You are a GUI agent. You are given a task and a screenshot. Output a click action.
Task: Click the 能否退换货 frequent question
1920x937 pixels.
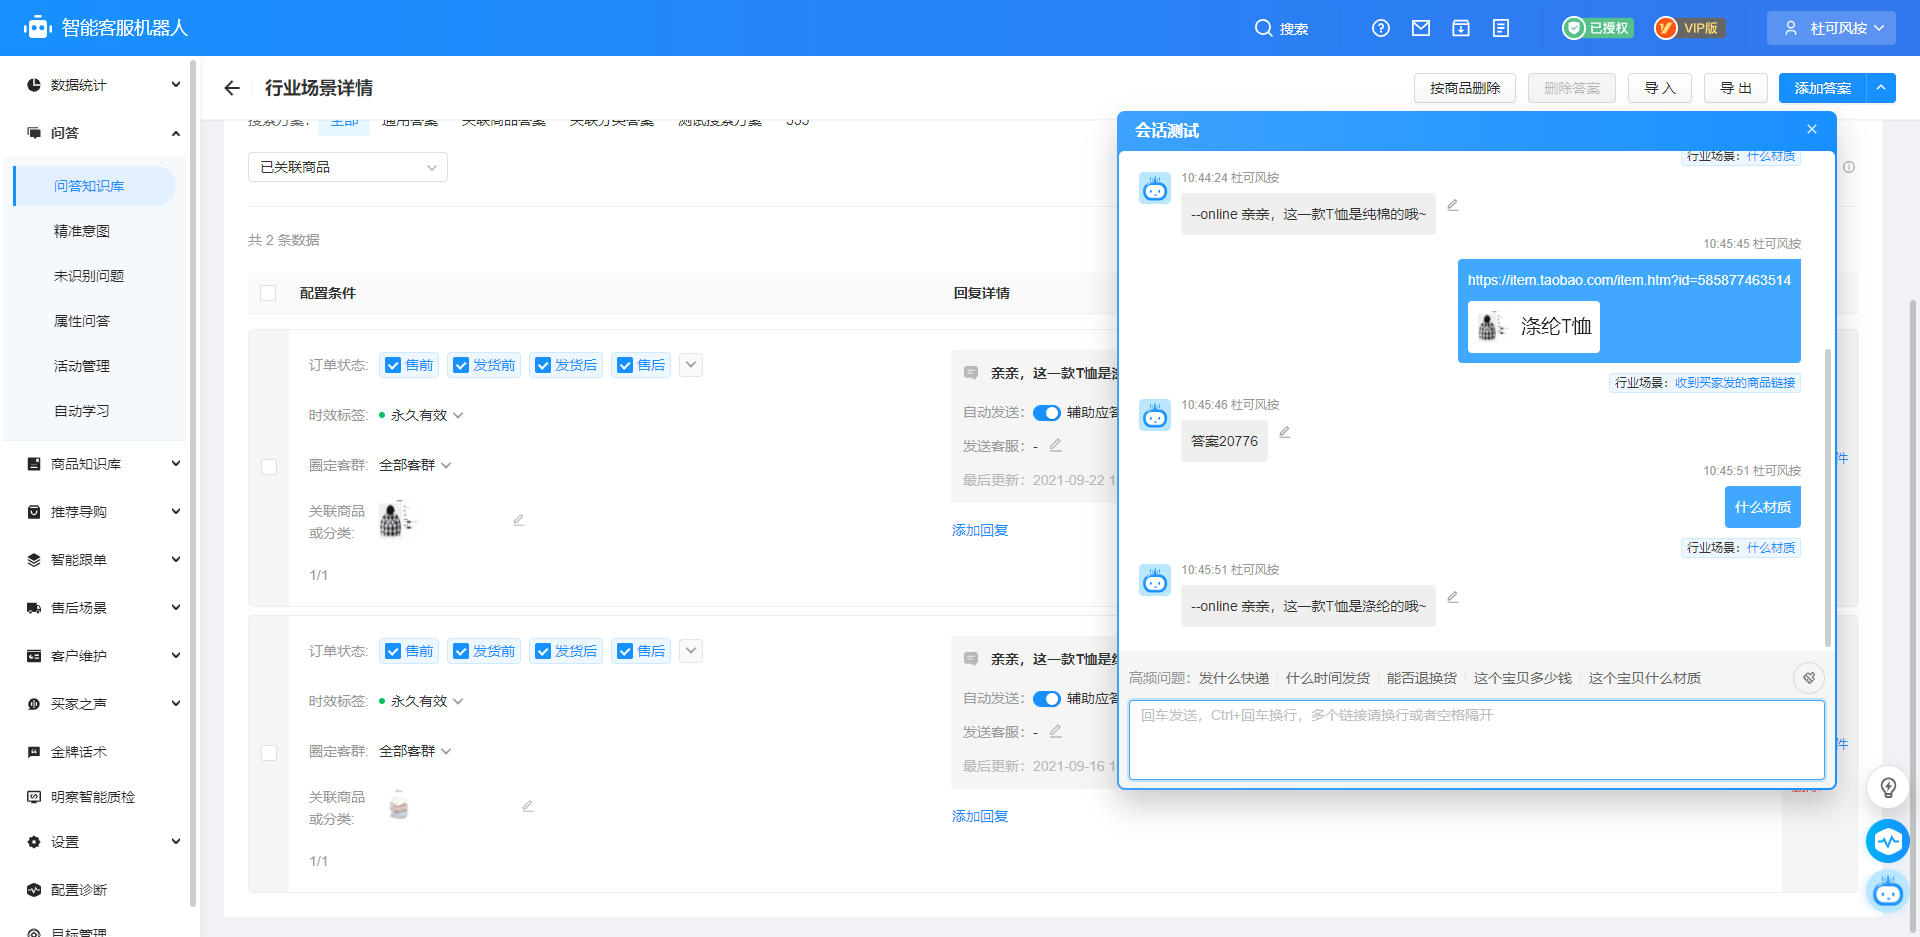1422,678
